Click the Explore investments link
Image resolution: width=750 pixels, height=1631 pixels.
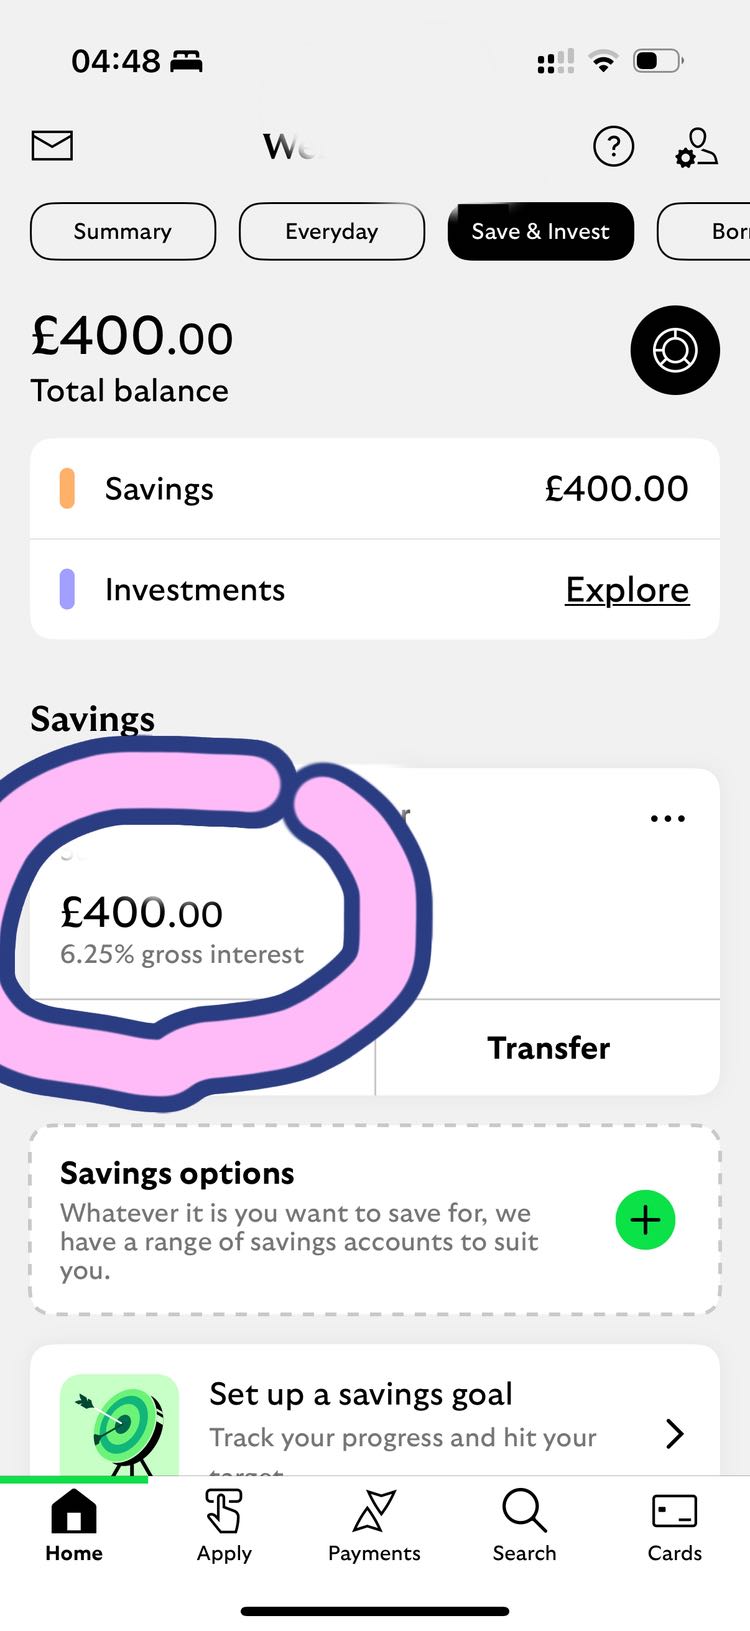coord(627,590)
